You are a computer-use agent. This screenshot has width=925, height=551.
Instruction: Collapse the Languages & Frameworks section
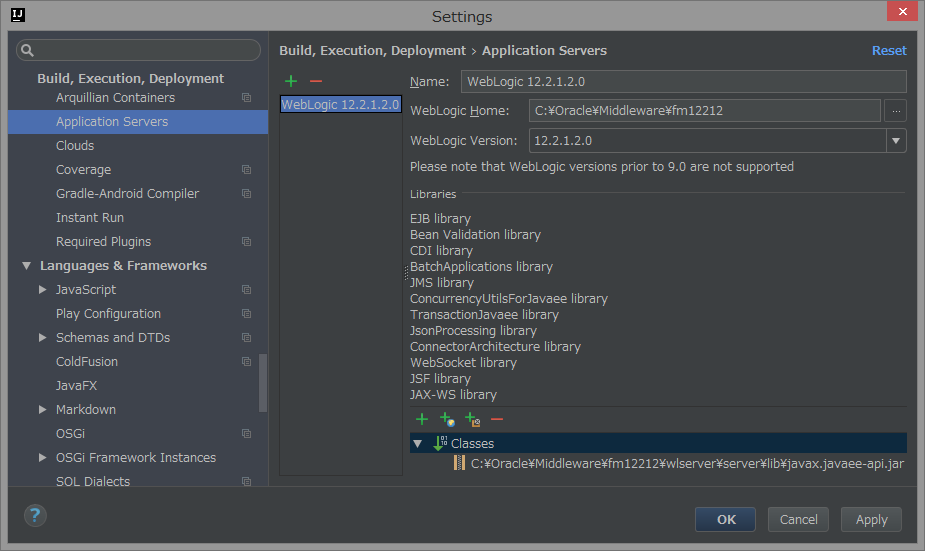coord(26,265)
